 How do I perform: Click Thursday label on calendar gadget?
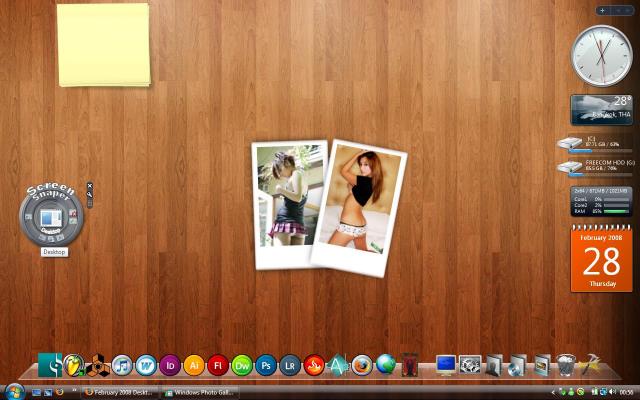602,284
